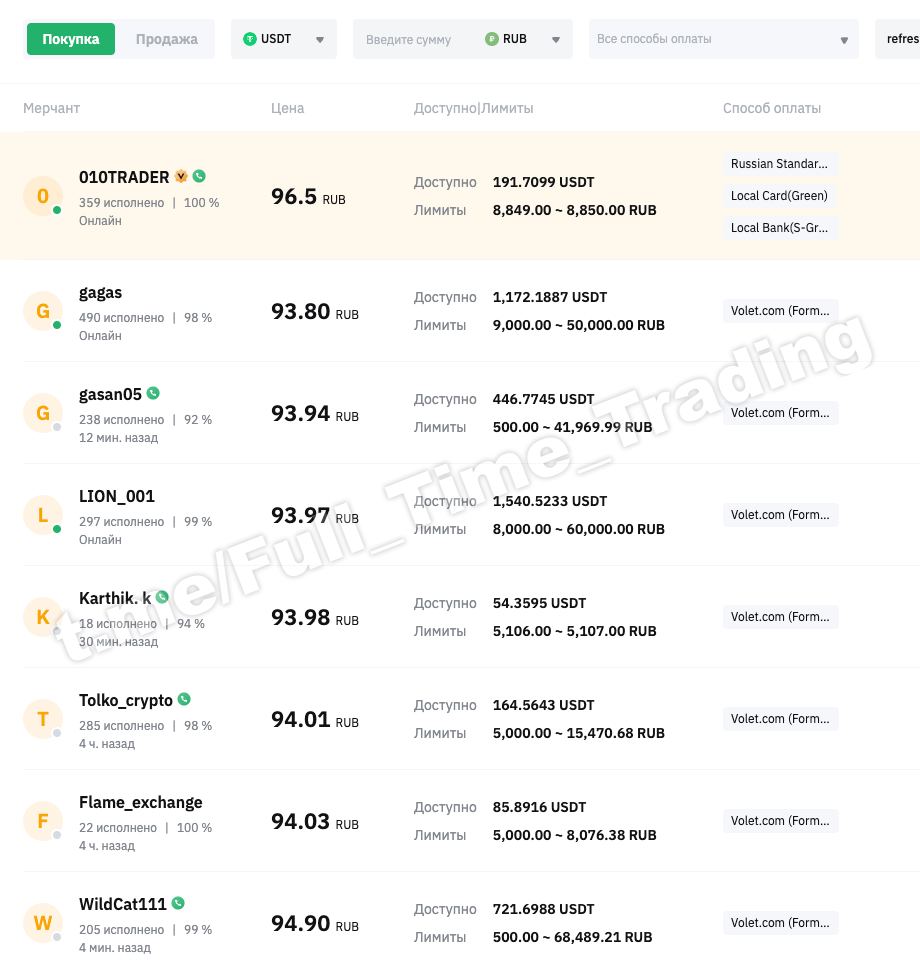Click the gagas merchant avatar icon
The height and width of the screenshot is (970, 920).
(43, 311)
